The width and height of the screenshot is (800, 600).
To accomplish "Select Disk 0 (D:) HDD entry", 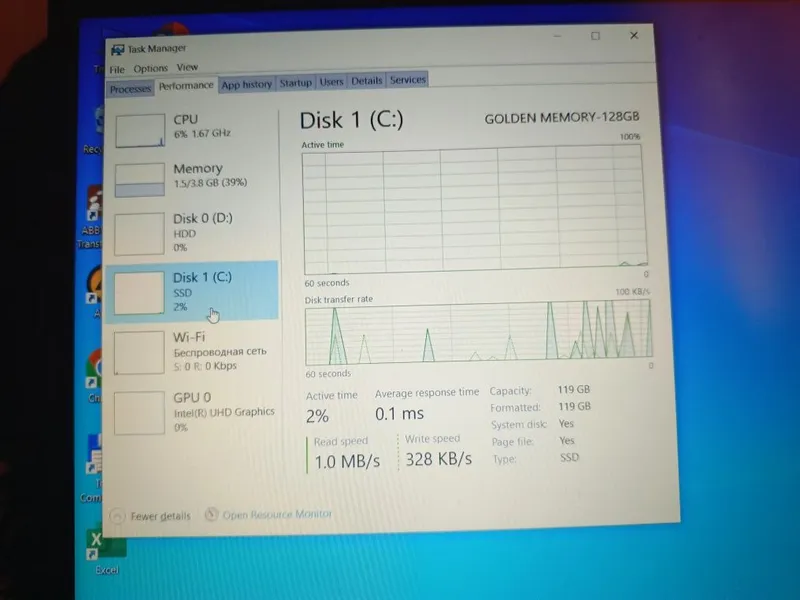I will (192, 234).
